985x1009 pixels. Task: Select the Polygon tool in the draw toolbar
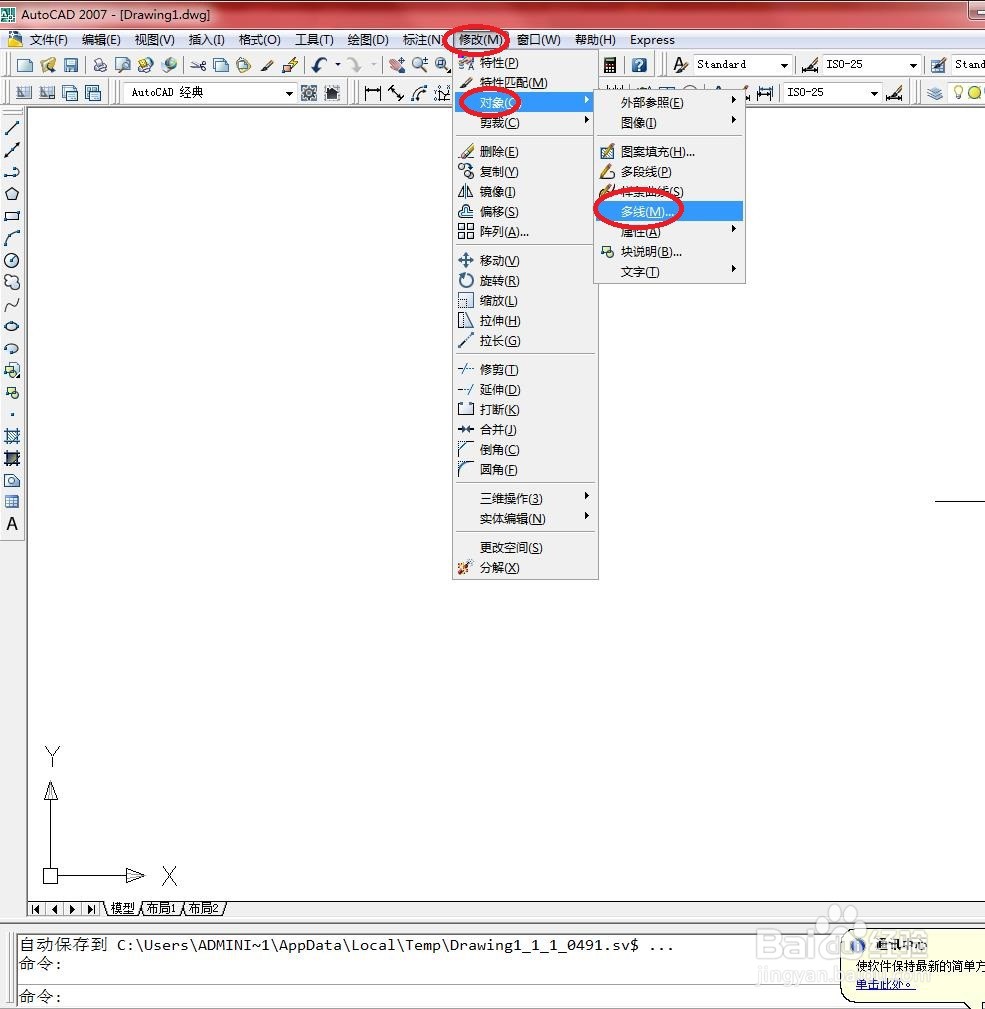coord(12,194)
